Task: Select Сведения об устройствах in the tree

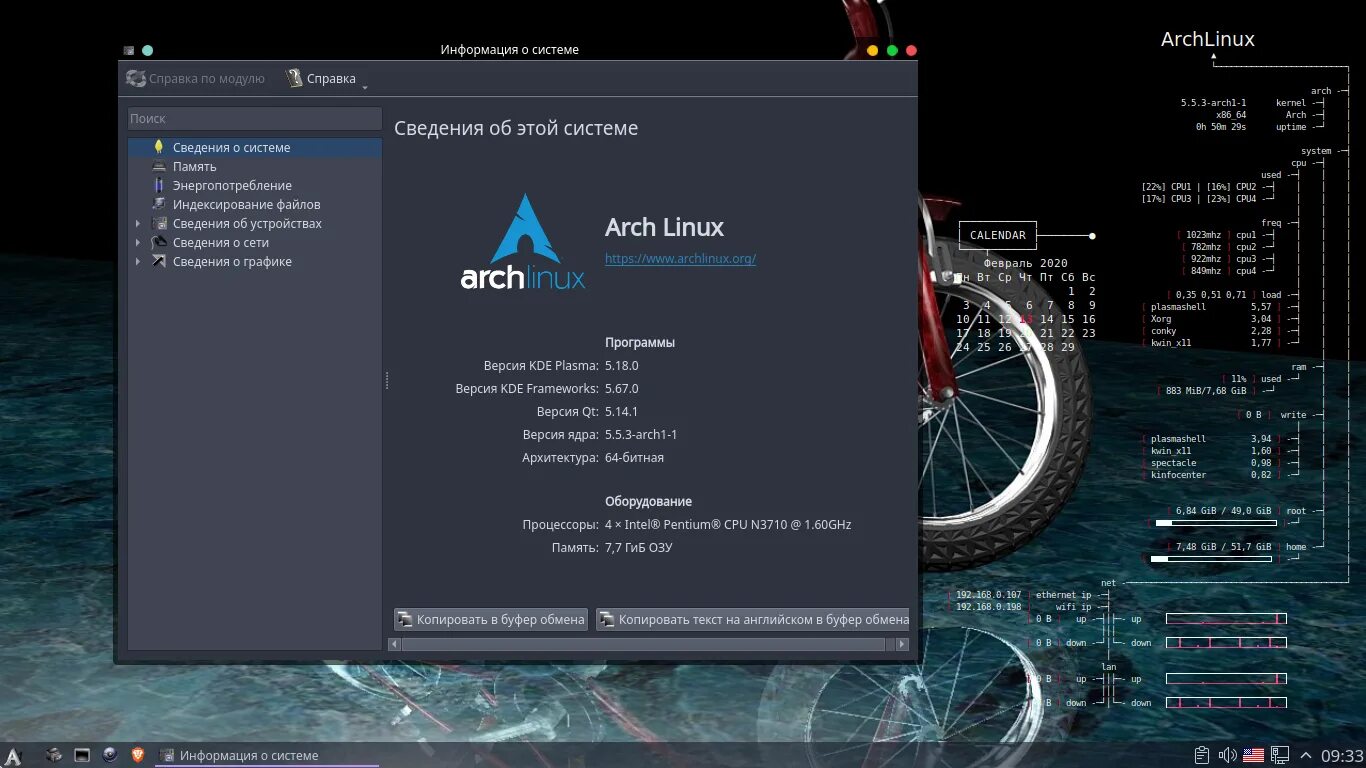Action: pyautogui.click(x=255, y=224)
